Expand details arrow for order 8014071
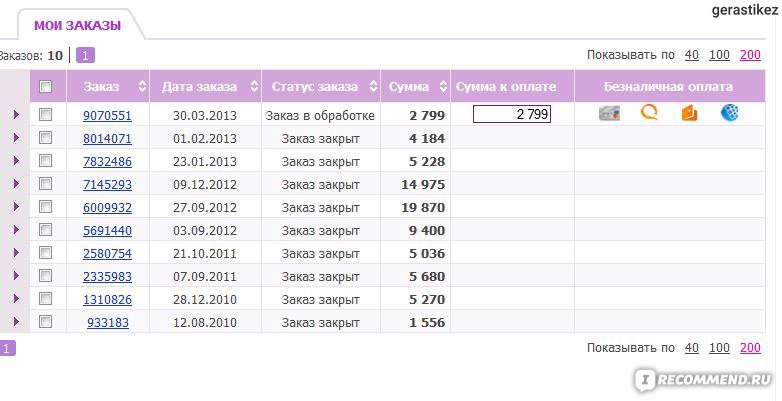 point(16,138)
